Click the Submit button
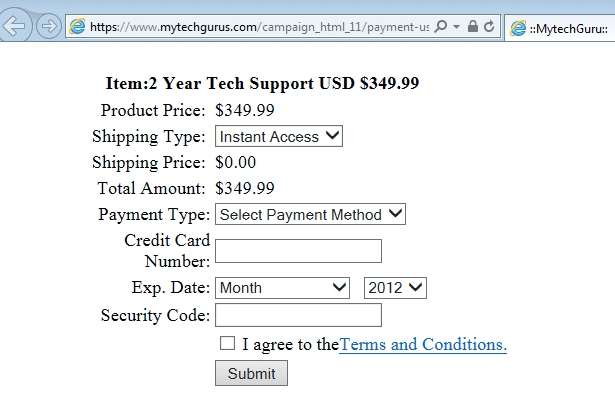 251,373
